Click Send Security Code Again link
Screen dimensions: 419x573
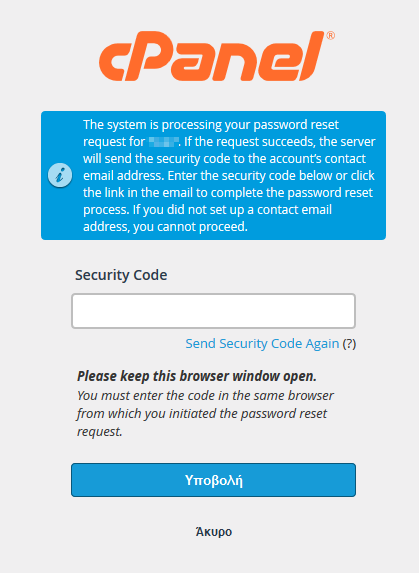262,344
